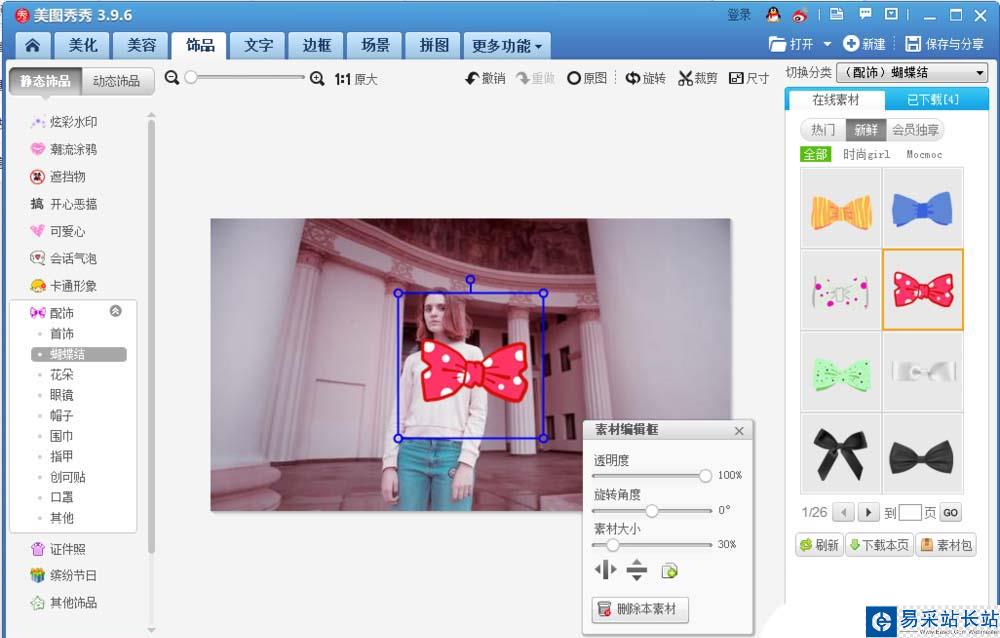Open the 切换分类 category combo box
The image size is (1000, 638).
912,73
